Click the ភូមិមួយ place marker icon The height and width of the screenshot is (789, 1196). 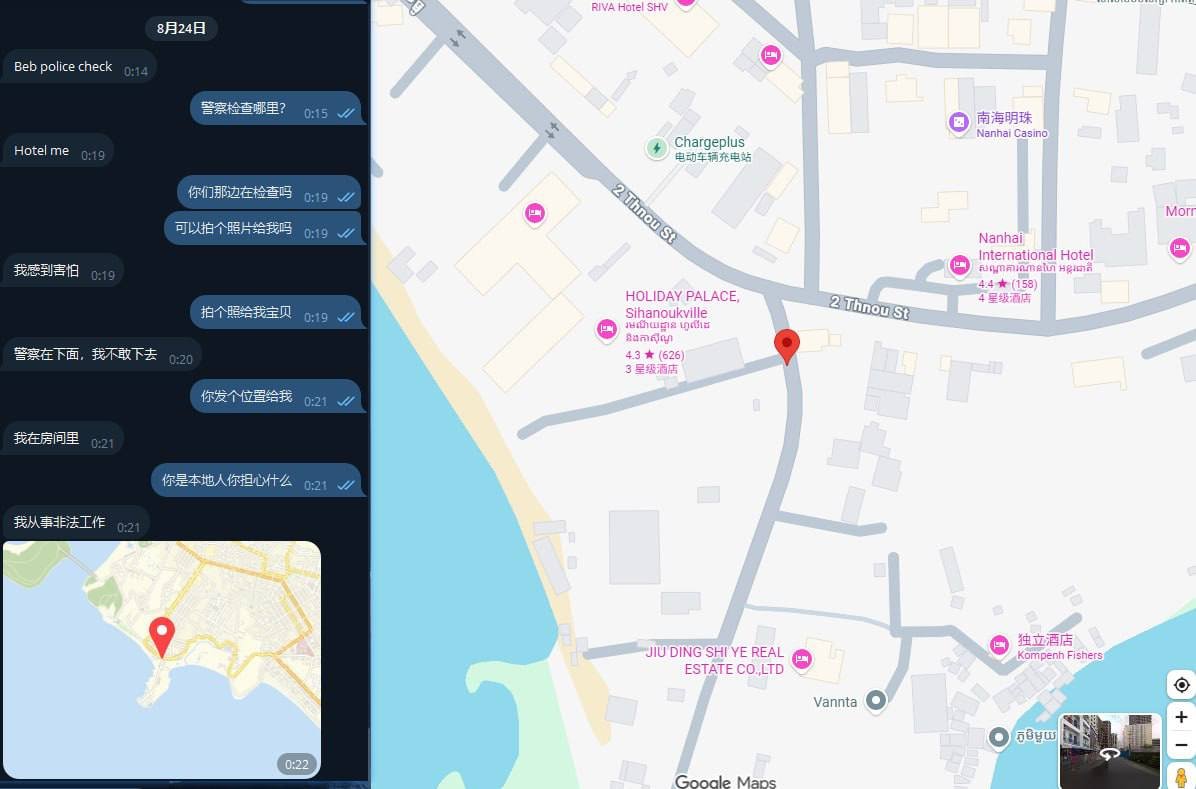click(x=998, y=737)
